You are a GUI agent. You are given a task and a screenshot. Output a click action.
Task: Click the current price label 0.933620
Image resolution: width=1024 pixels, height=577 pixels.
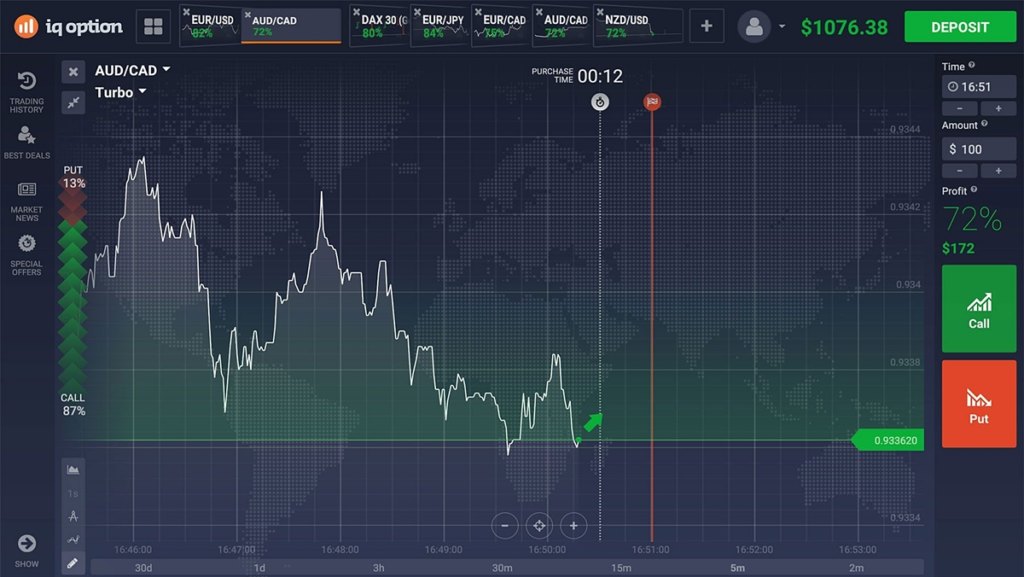pos(888,441)
